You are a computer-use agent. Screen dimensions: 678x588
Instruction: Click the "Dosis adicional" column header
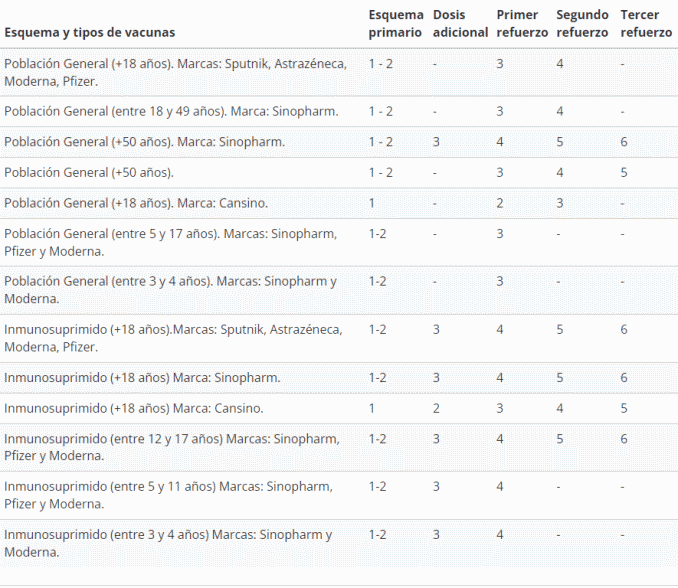pos(456,24)
